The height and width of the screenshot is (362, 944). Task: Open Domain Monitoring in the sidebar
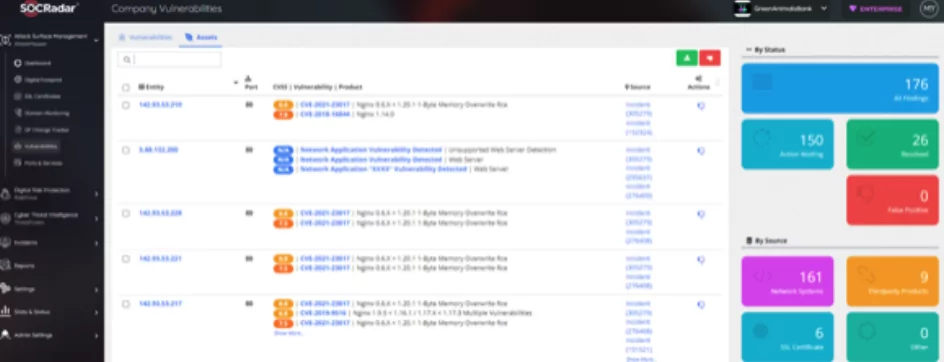[47, 113]
